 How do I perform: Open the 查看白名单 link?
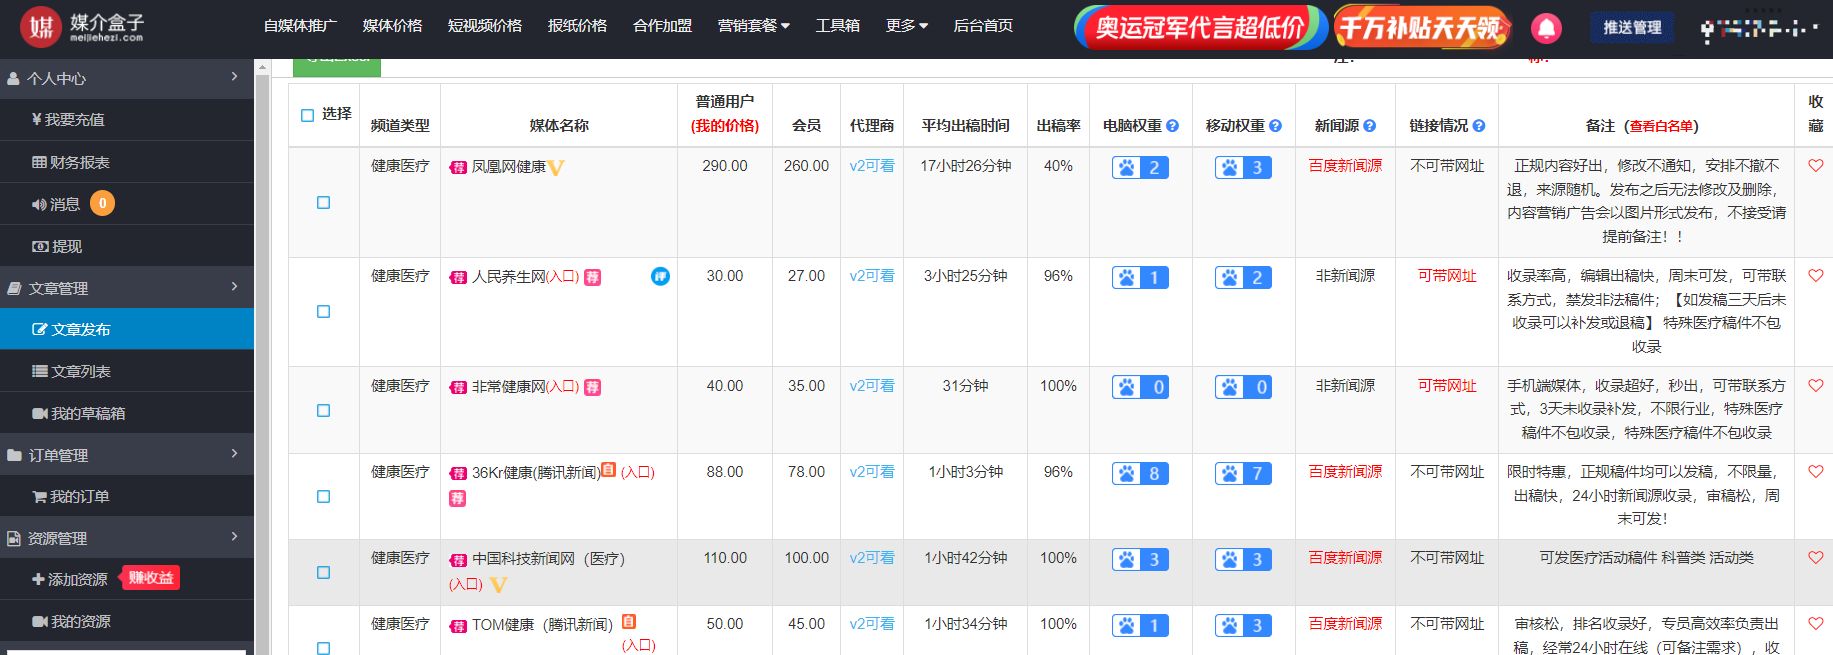tap(1661, 126)
